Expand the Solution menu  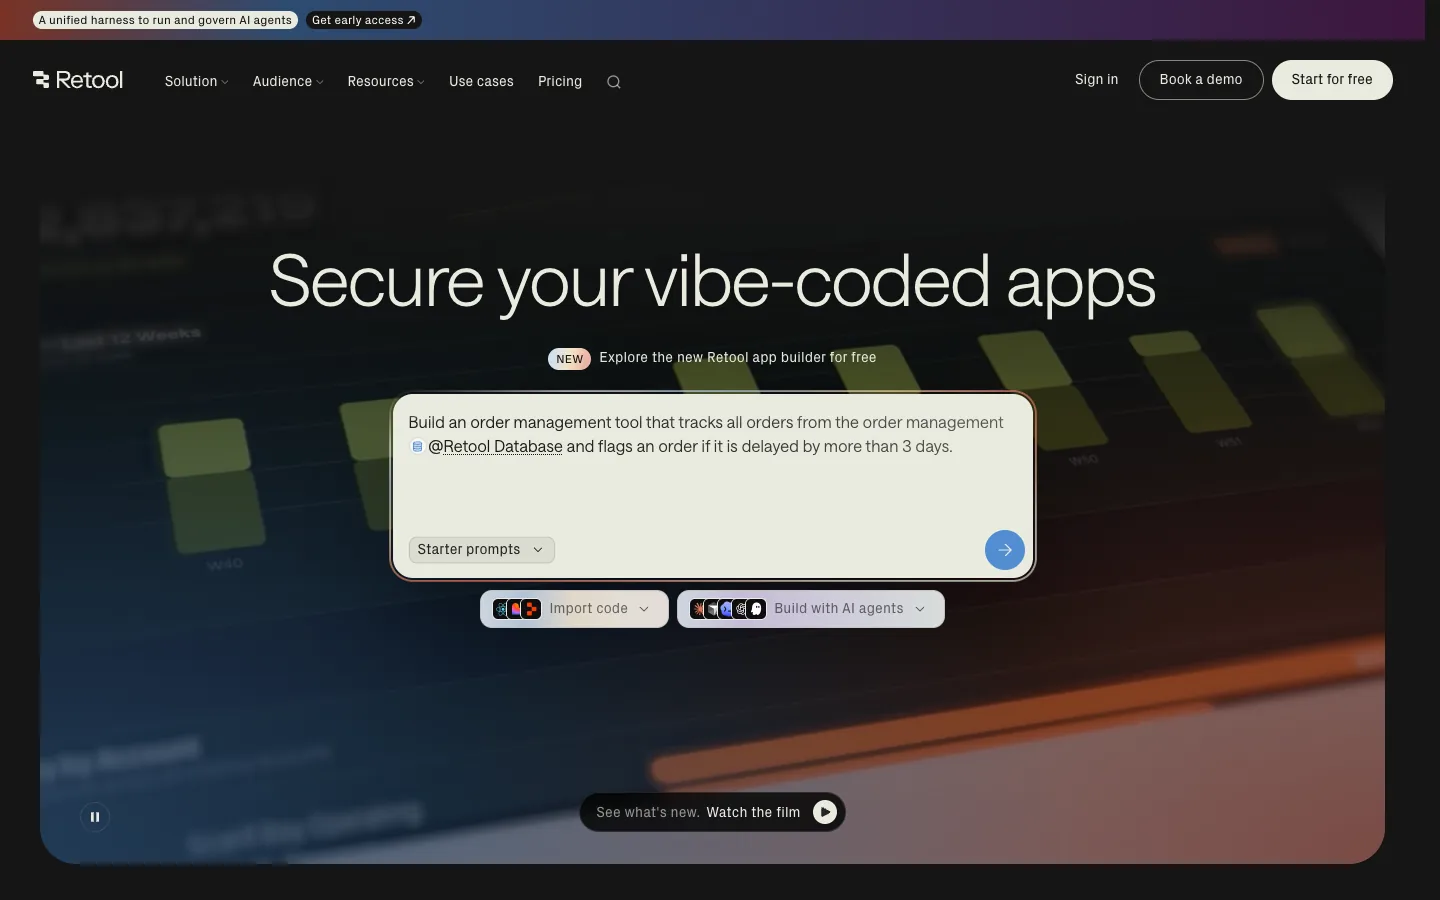pos(196,81)
